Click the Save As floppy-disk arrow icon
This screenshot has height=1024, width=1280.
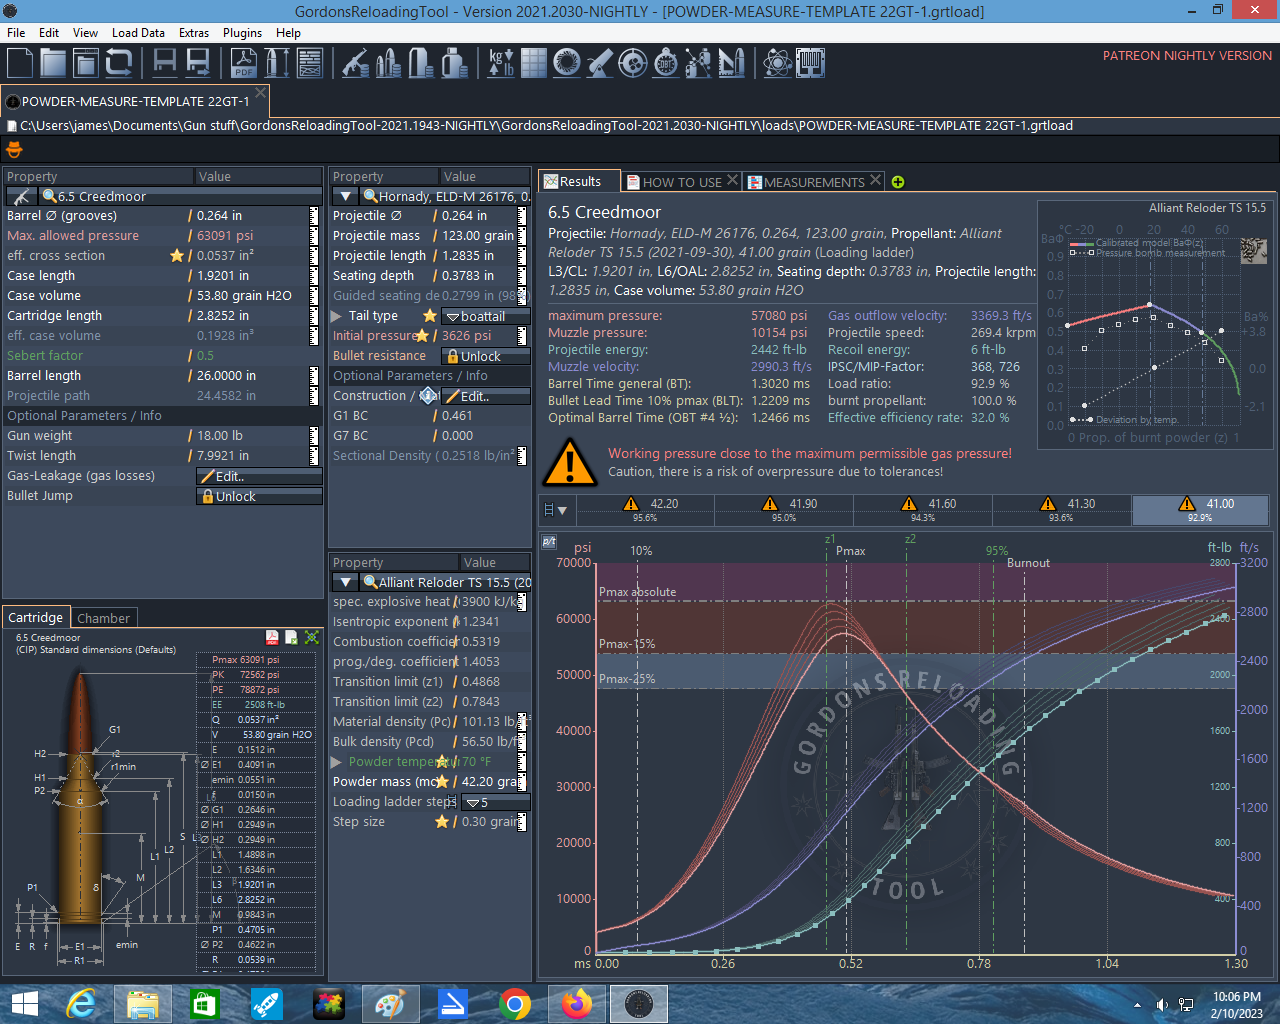198,64
